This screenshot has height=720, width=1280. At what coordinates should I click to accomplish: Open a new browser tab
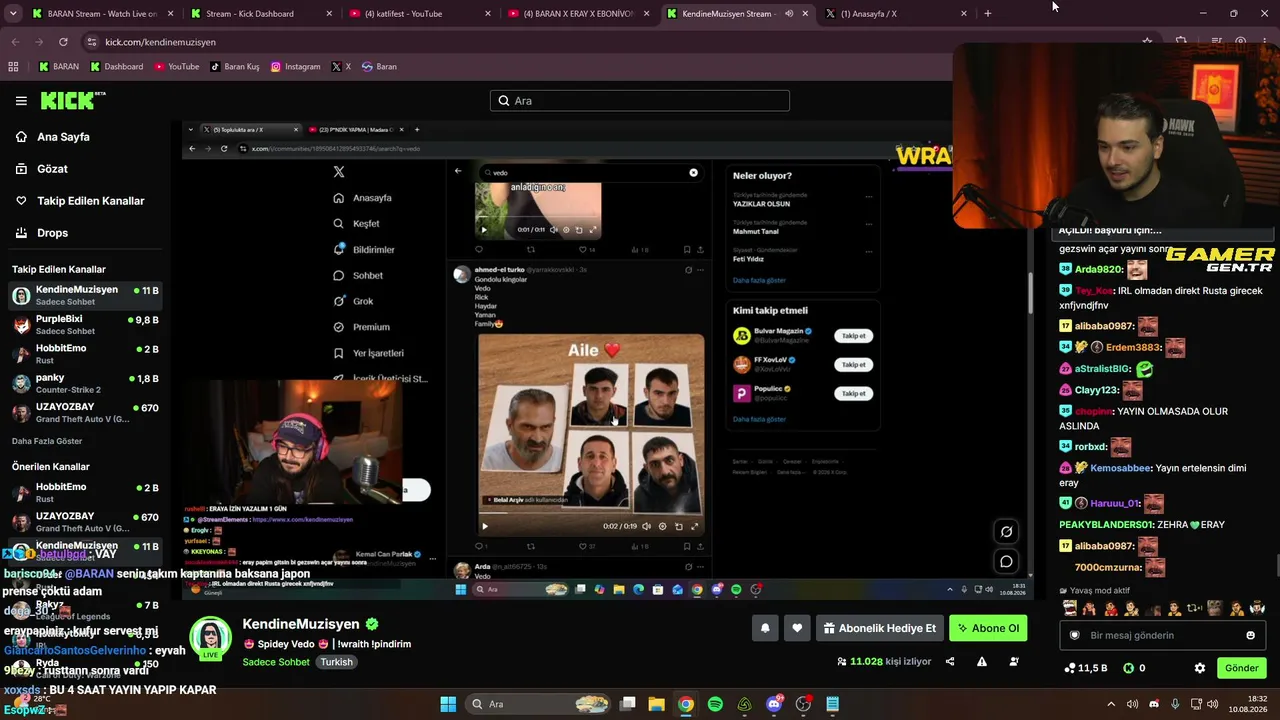[988, 14]
